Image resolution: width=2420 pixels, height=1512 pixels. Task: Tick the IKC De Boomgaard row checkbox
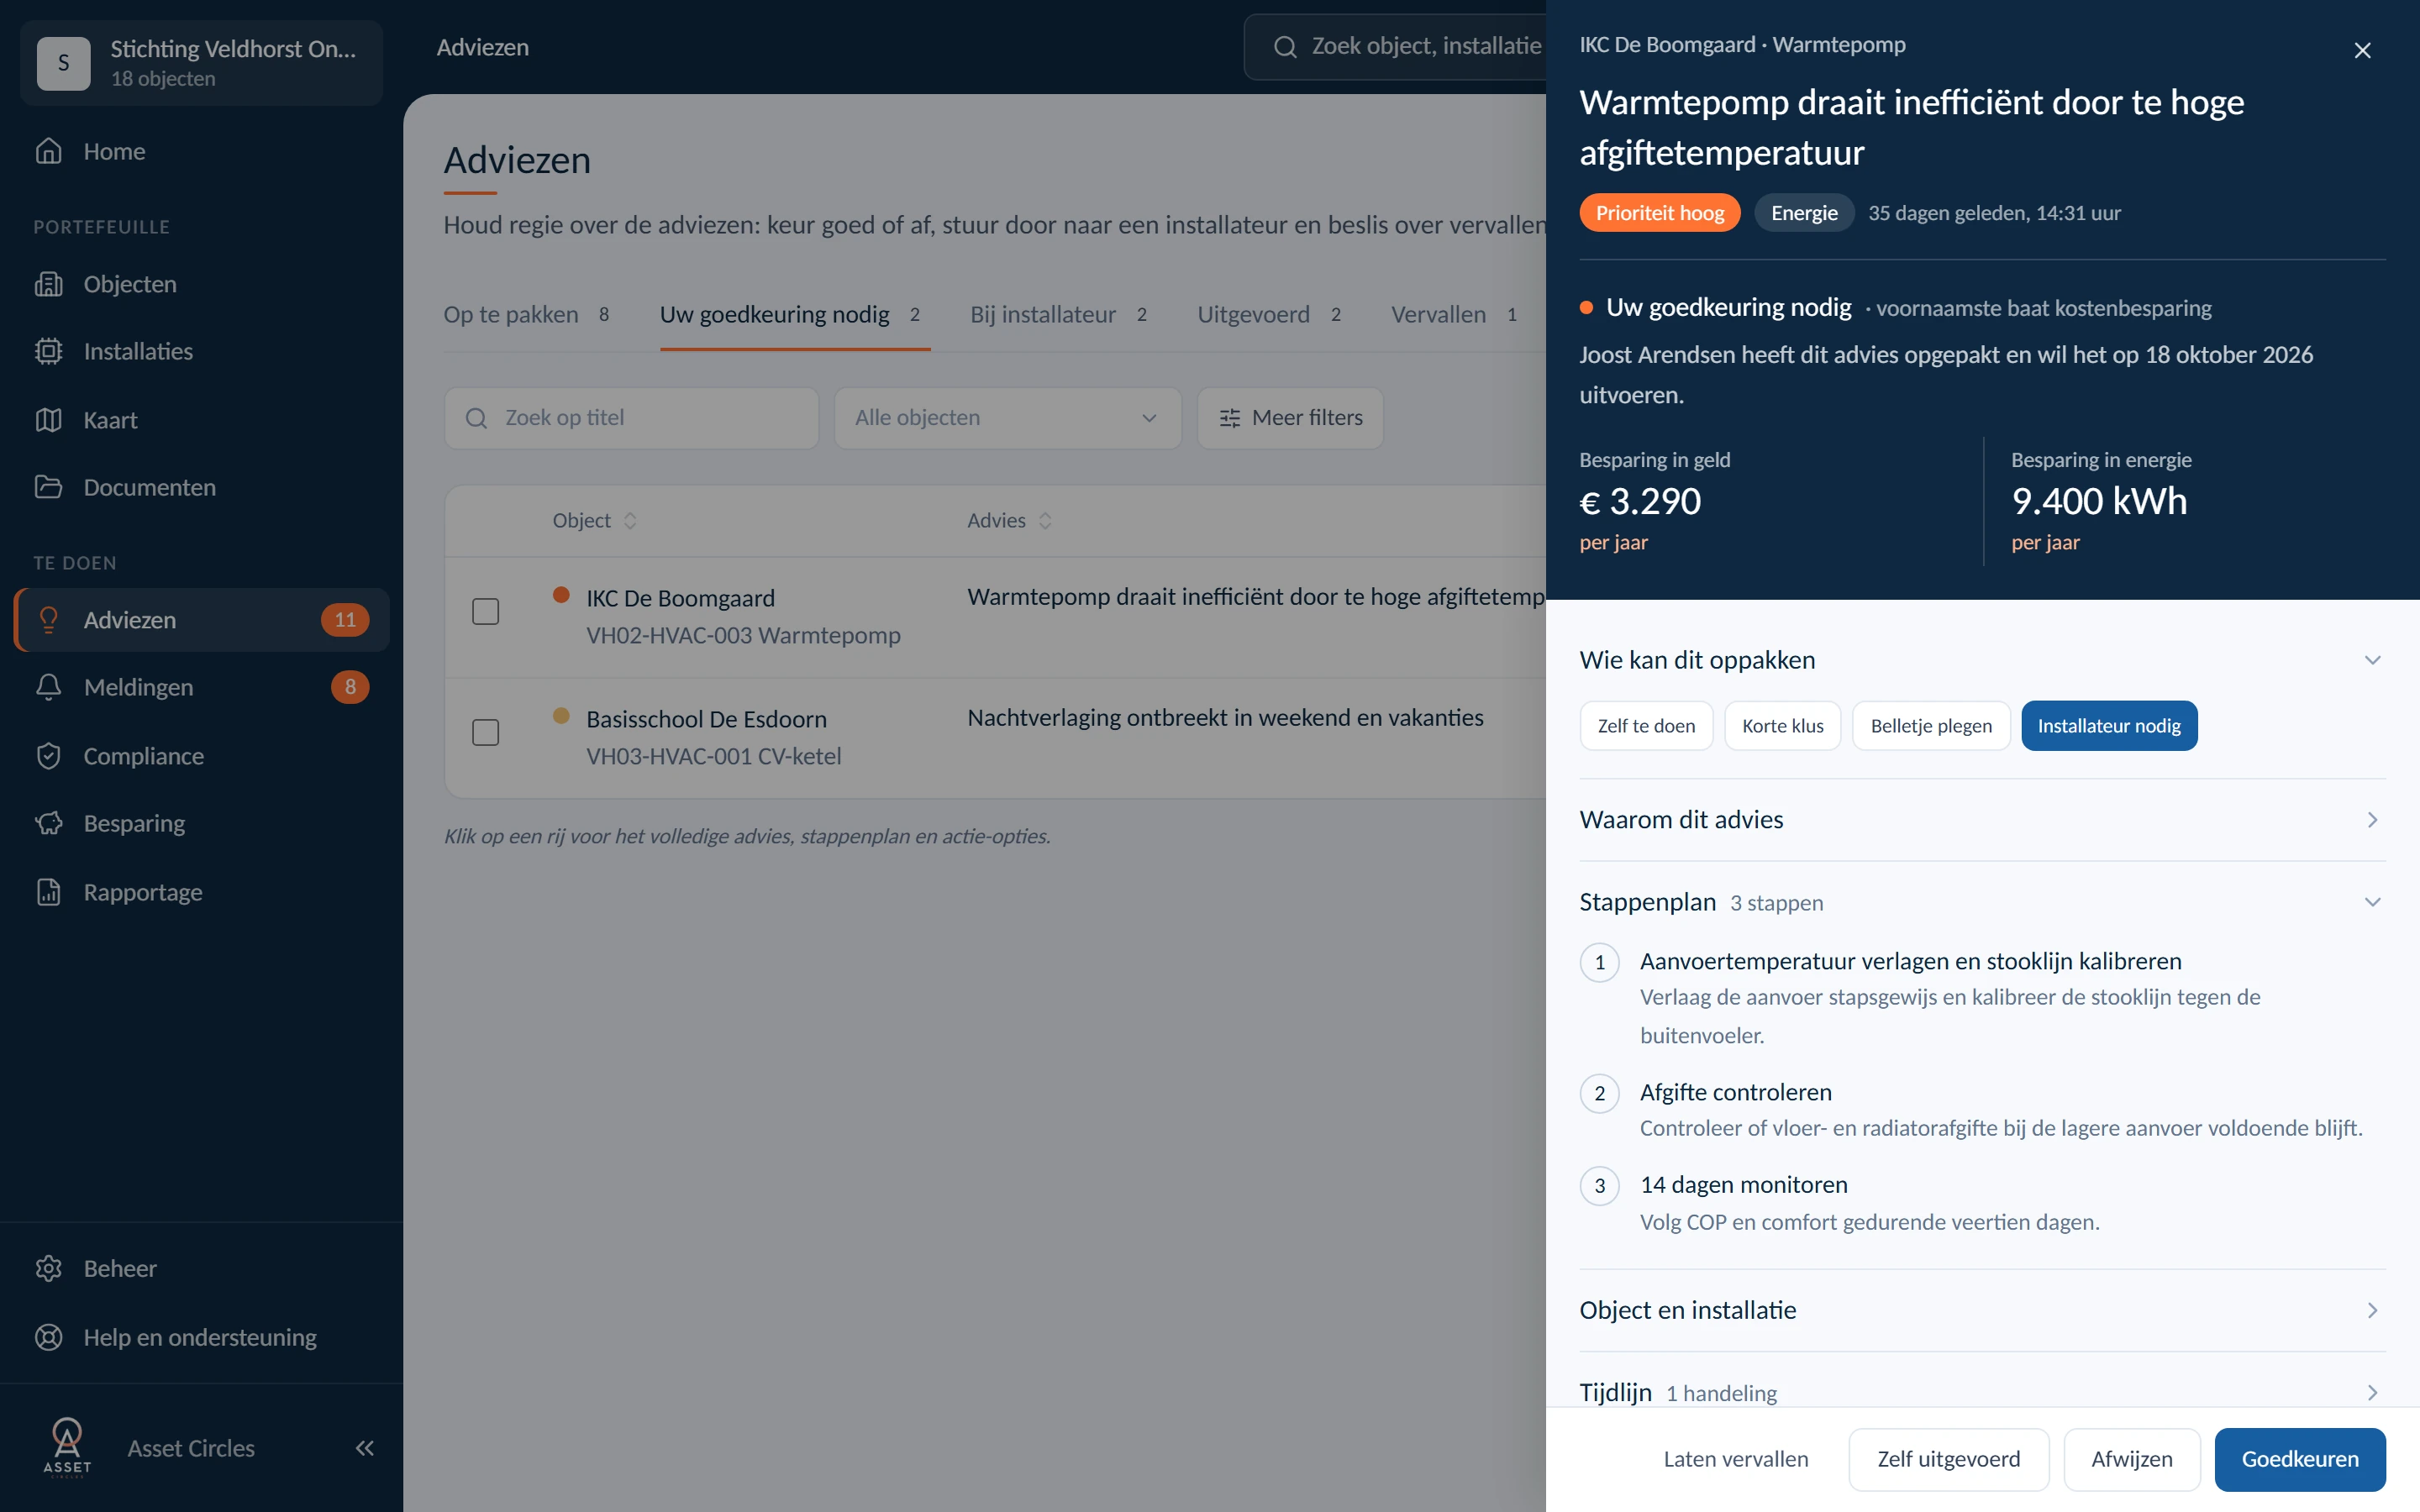pyautogui.click(x=485, y=611)
